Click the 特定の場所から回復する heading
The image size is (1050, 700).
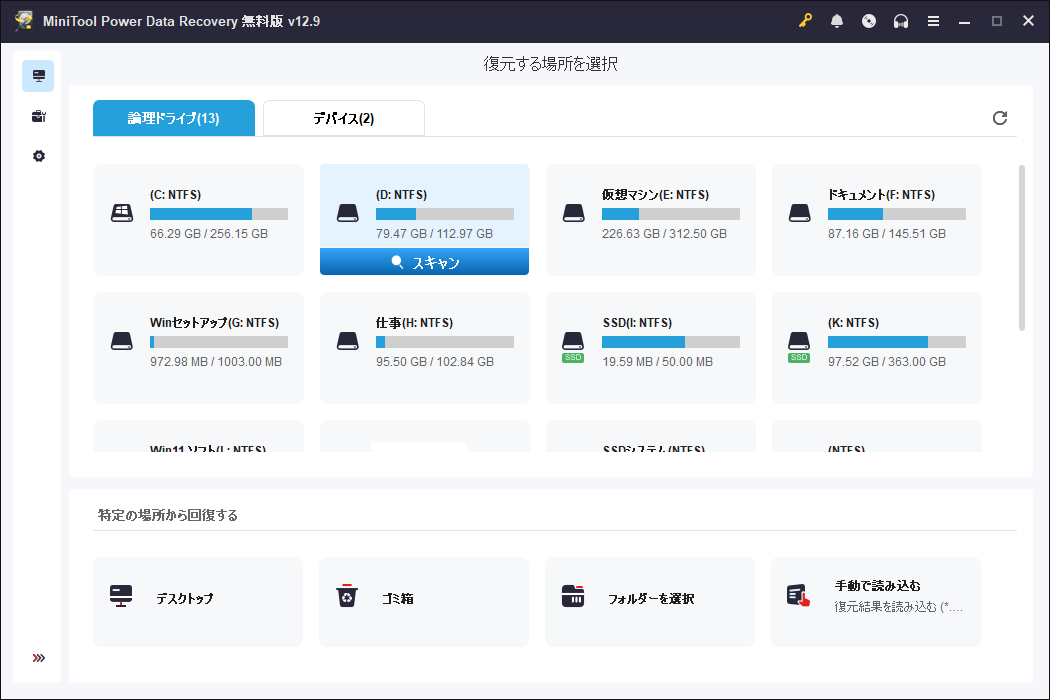167,515
